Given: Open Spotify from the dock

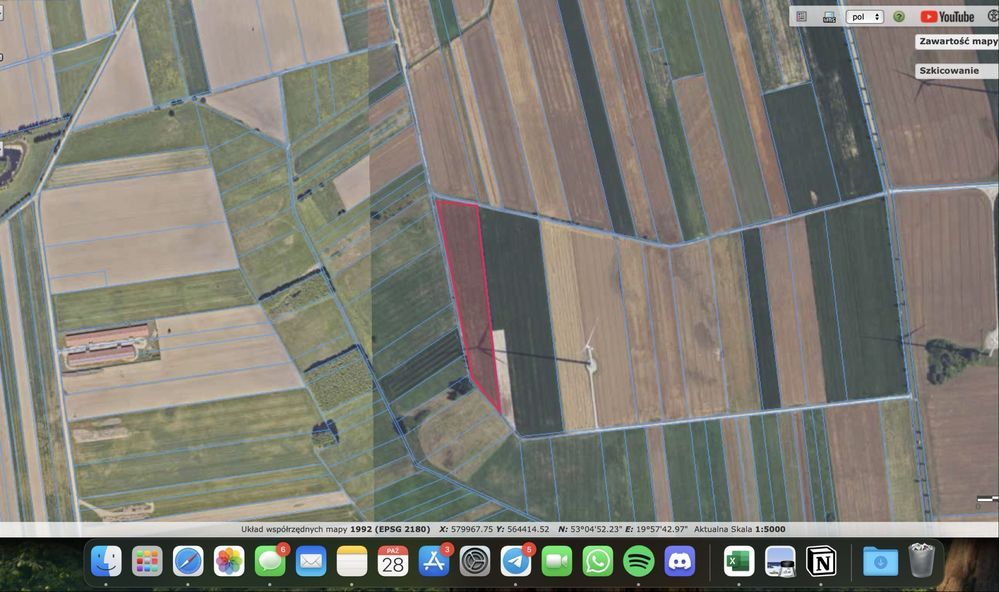Looking at the screenshot, I should [638, 561].
